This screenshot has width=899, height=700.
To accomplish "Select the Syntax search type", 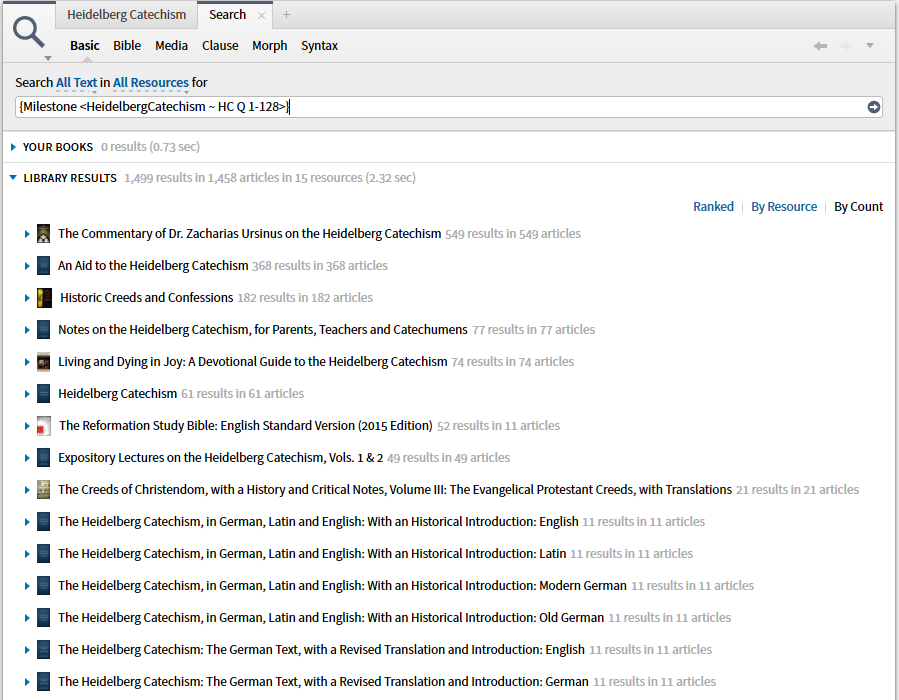I will pos(319,45).
